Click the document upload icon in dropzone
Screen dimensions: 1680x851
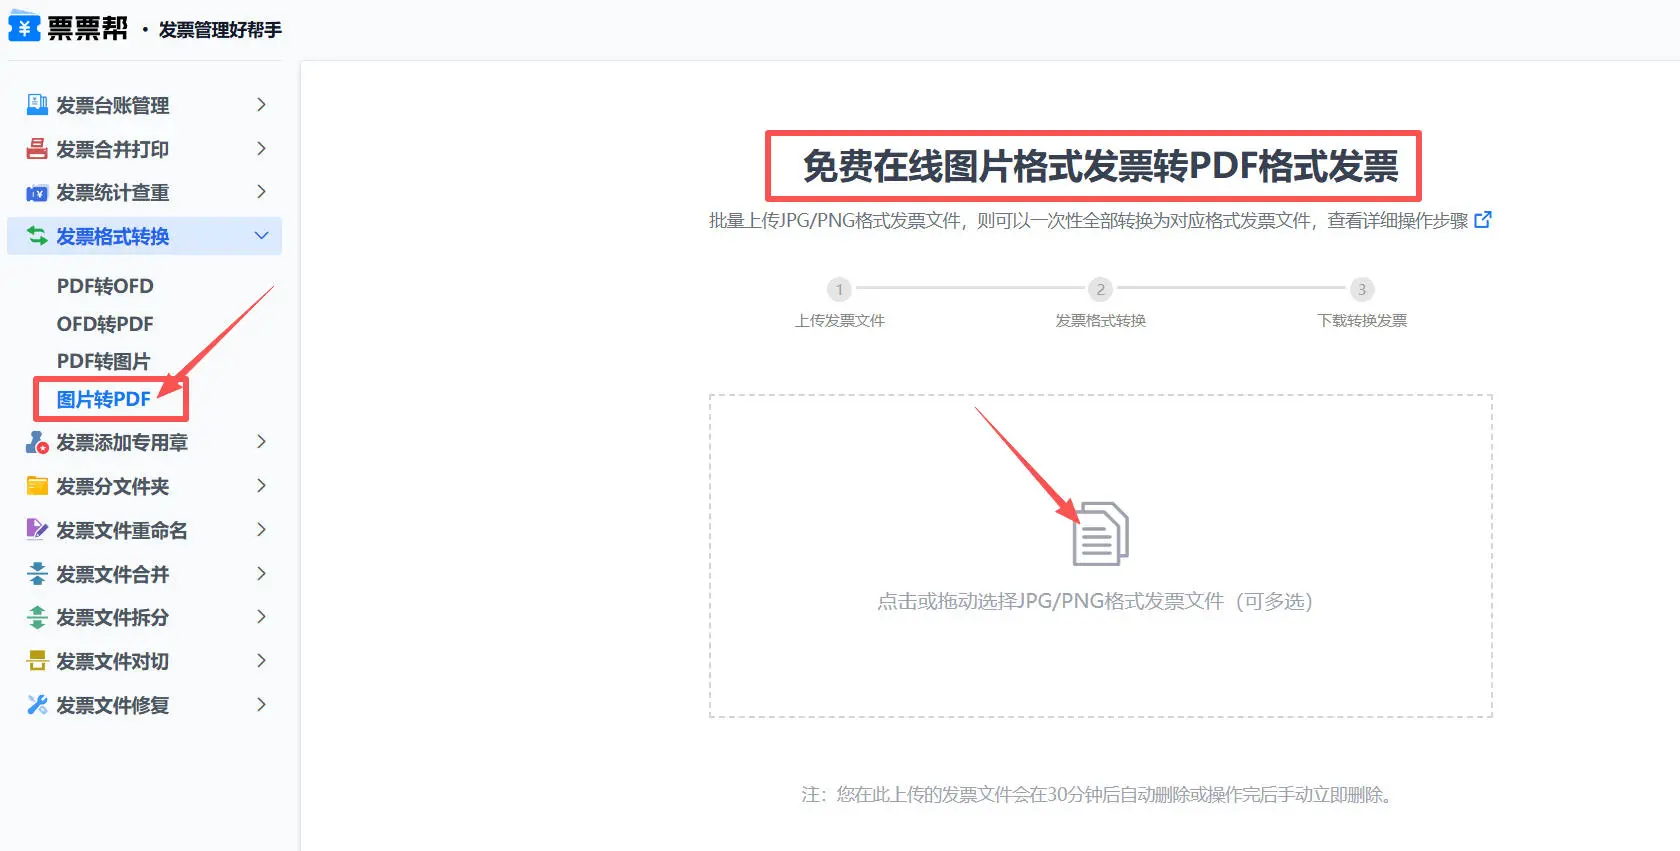pyautogui.click(x=1100, y=534)
